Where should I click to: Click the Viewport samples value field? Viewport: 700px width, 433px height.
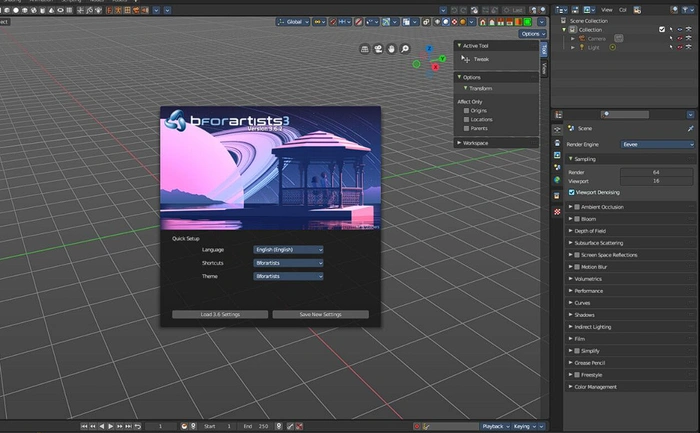click(x=656, y=181)
